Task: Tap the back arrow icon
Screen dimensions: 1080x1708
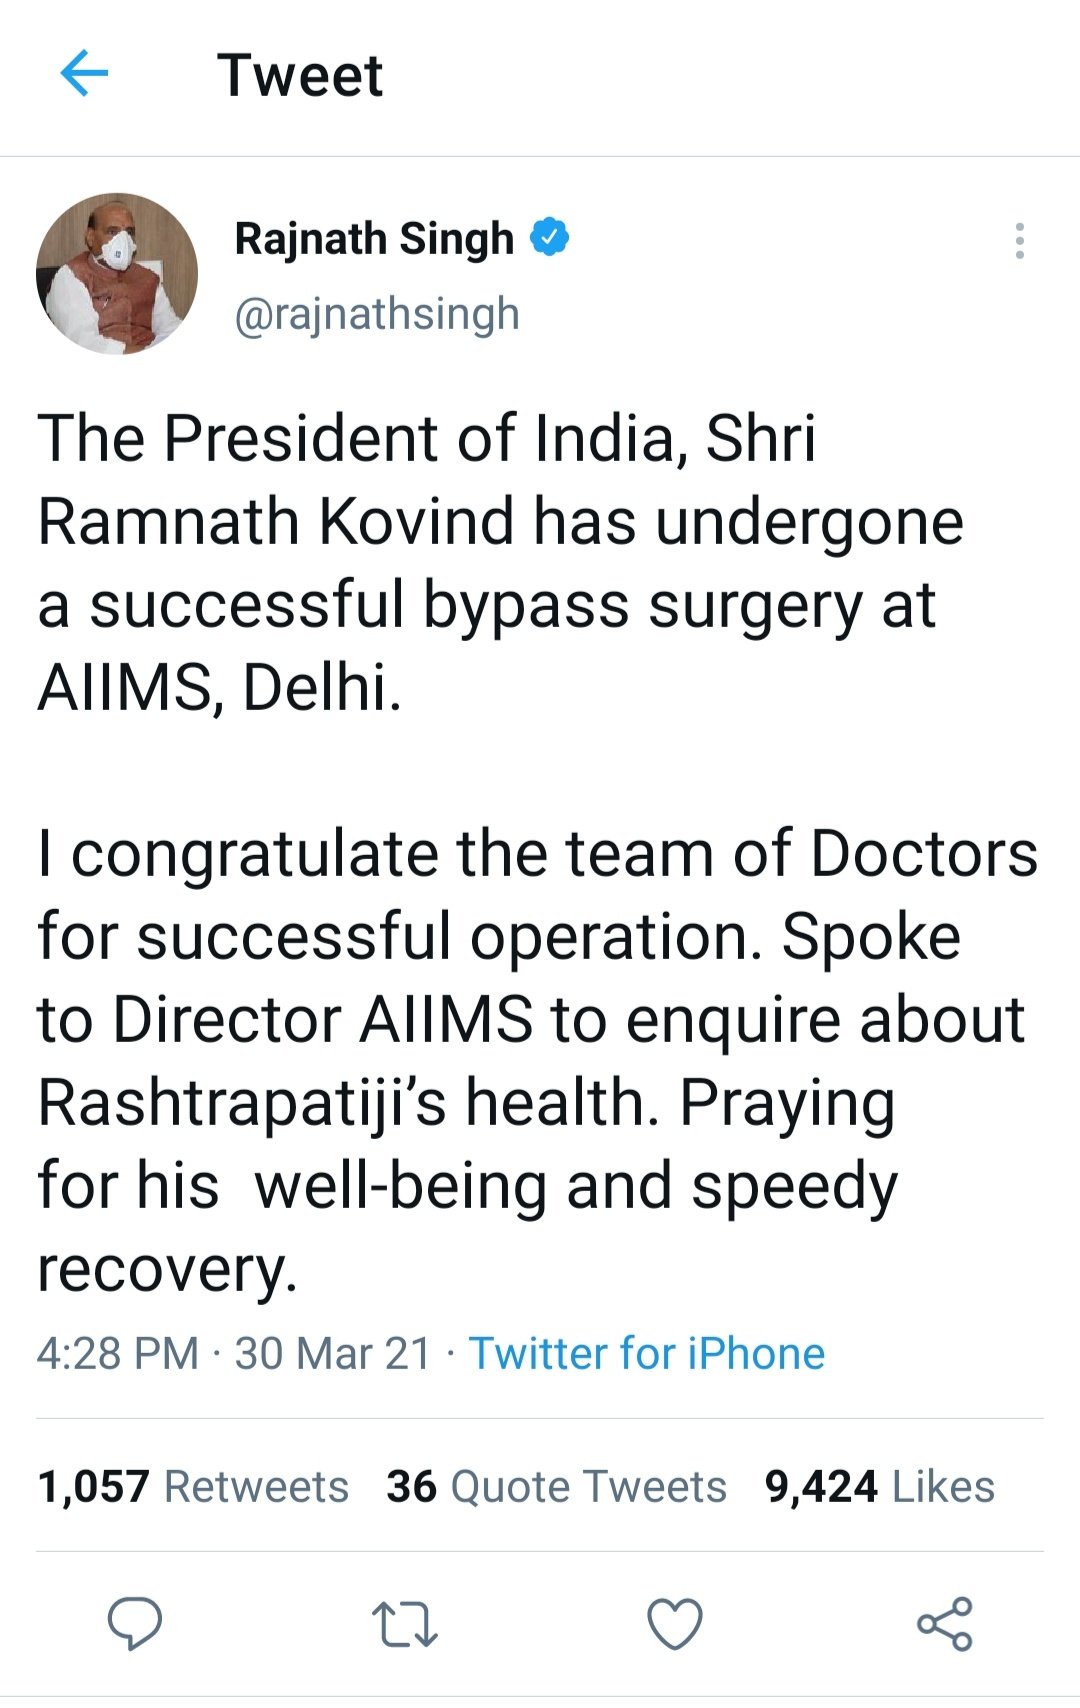Action: click(x=84, y=75)
